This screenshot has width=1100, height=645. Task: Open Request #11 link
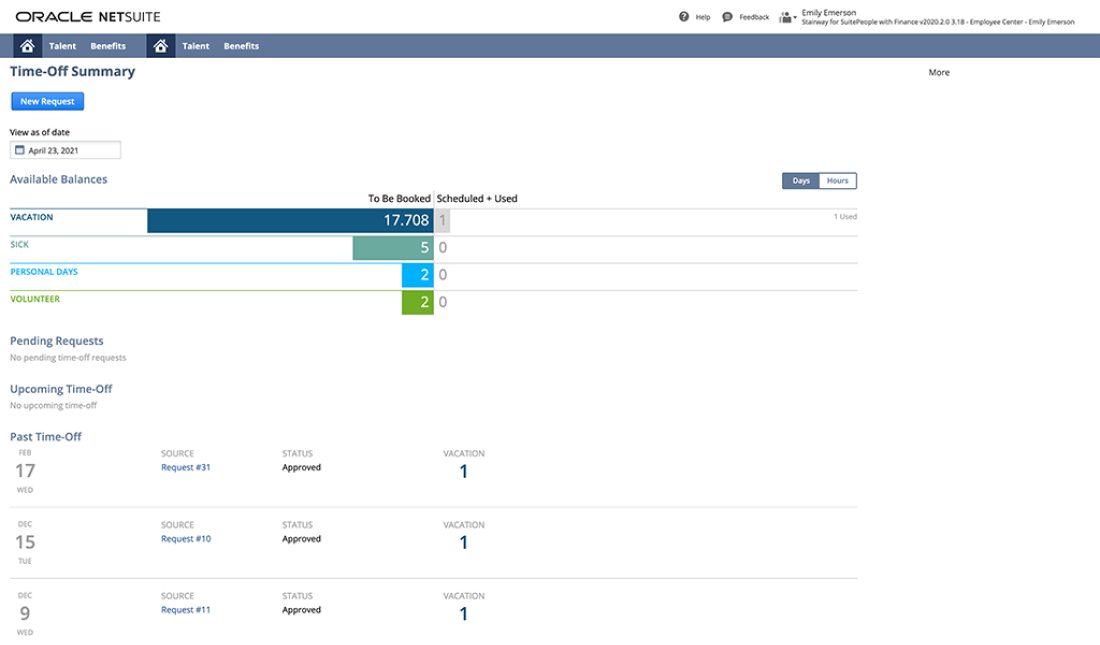click(185, 610)
